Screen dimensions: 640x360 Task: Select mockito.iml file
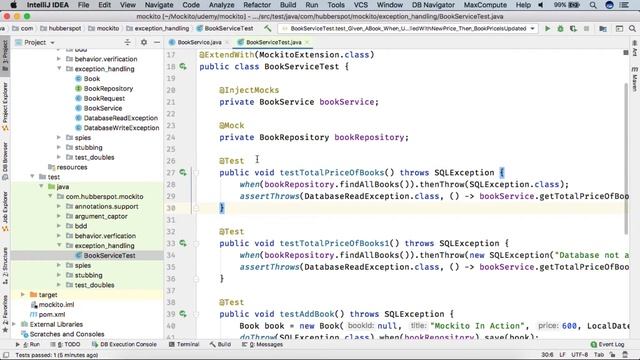56,304
